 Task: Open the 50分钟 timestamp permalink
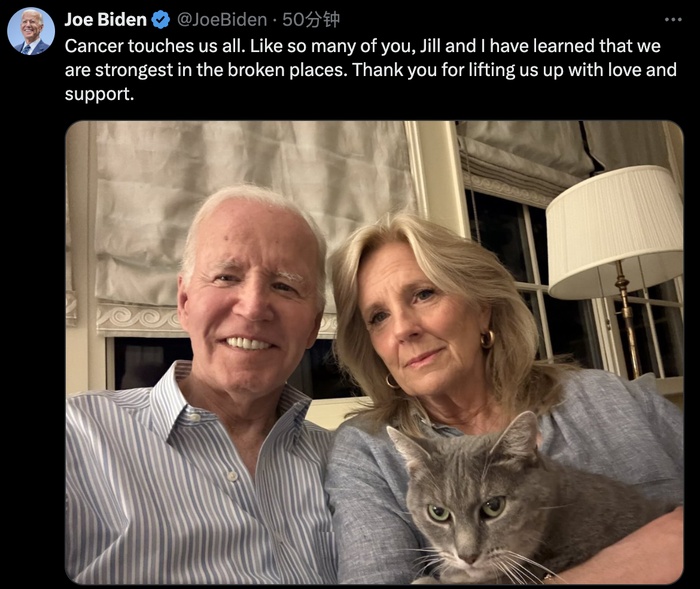[311, 20]
